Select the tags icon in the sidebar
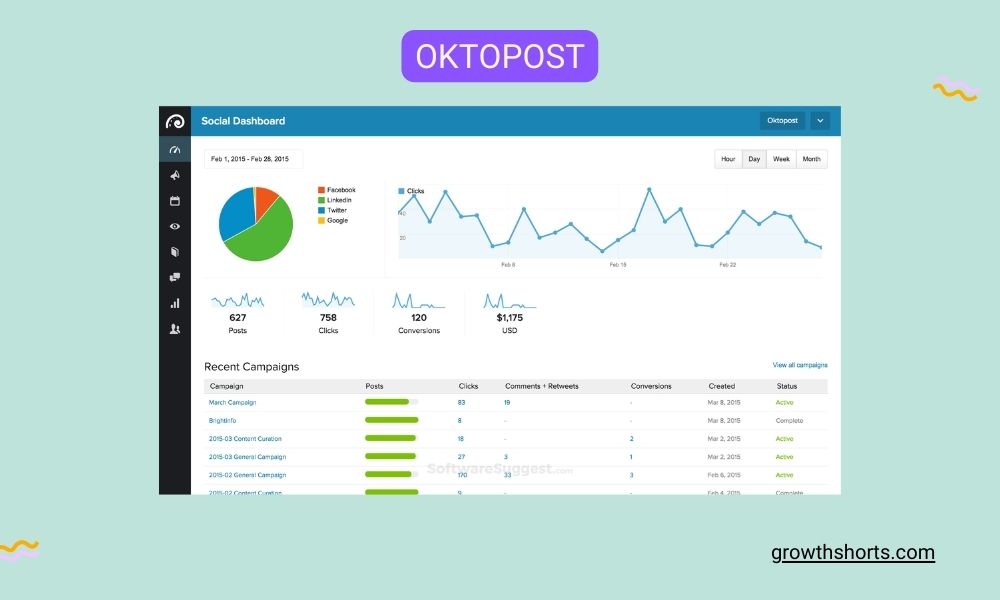 click(x=175, y=250)
